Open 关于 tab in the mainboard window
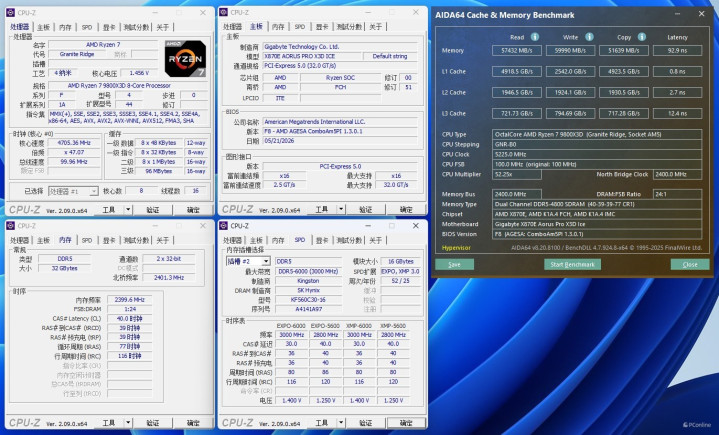Viewport: 719px width, 435px height. [376, 27]
